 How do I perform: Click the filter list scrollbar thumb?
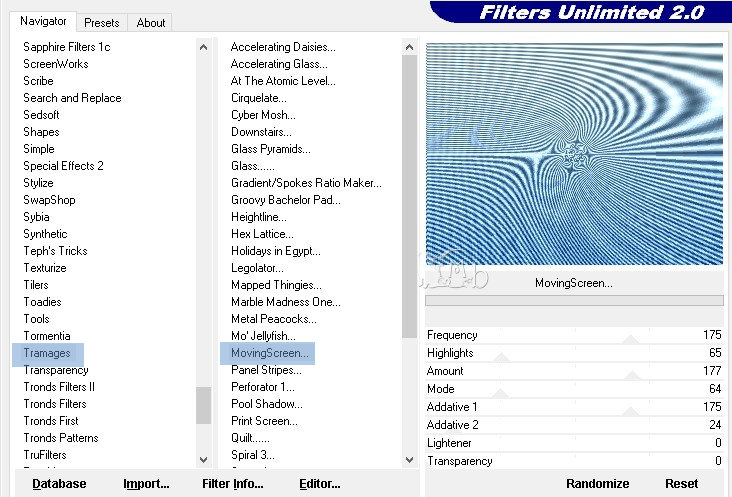point(409,196)
